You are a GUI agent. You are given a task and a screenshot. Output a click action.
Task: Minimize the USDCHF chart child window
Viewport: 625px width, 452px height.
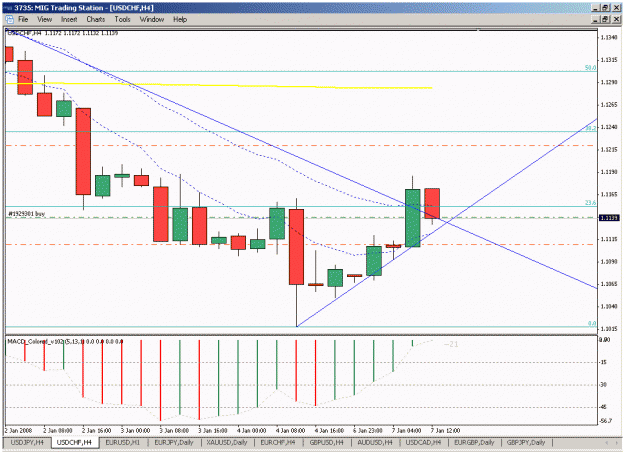point(596,19)
